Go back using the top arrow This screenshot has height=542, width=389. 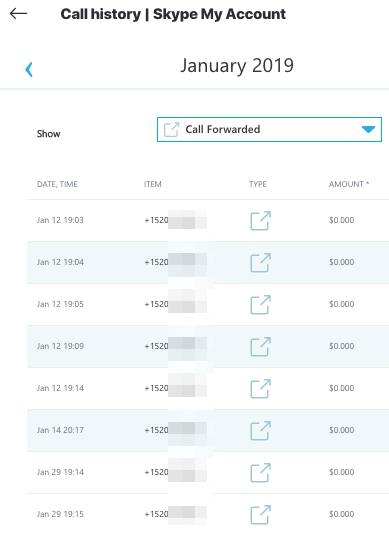pyautogui.click(x=18, y=14)
